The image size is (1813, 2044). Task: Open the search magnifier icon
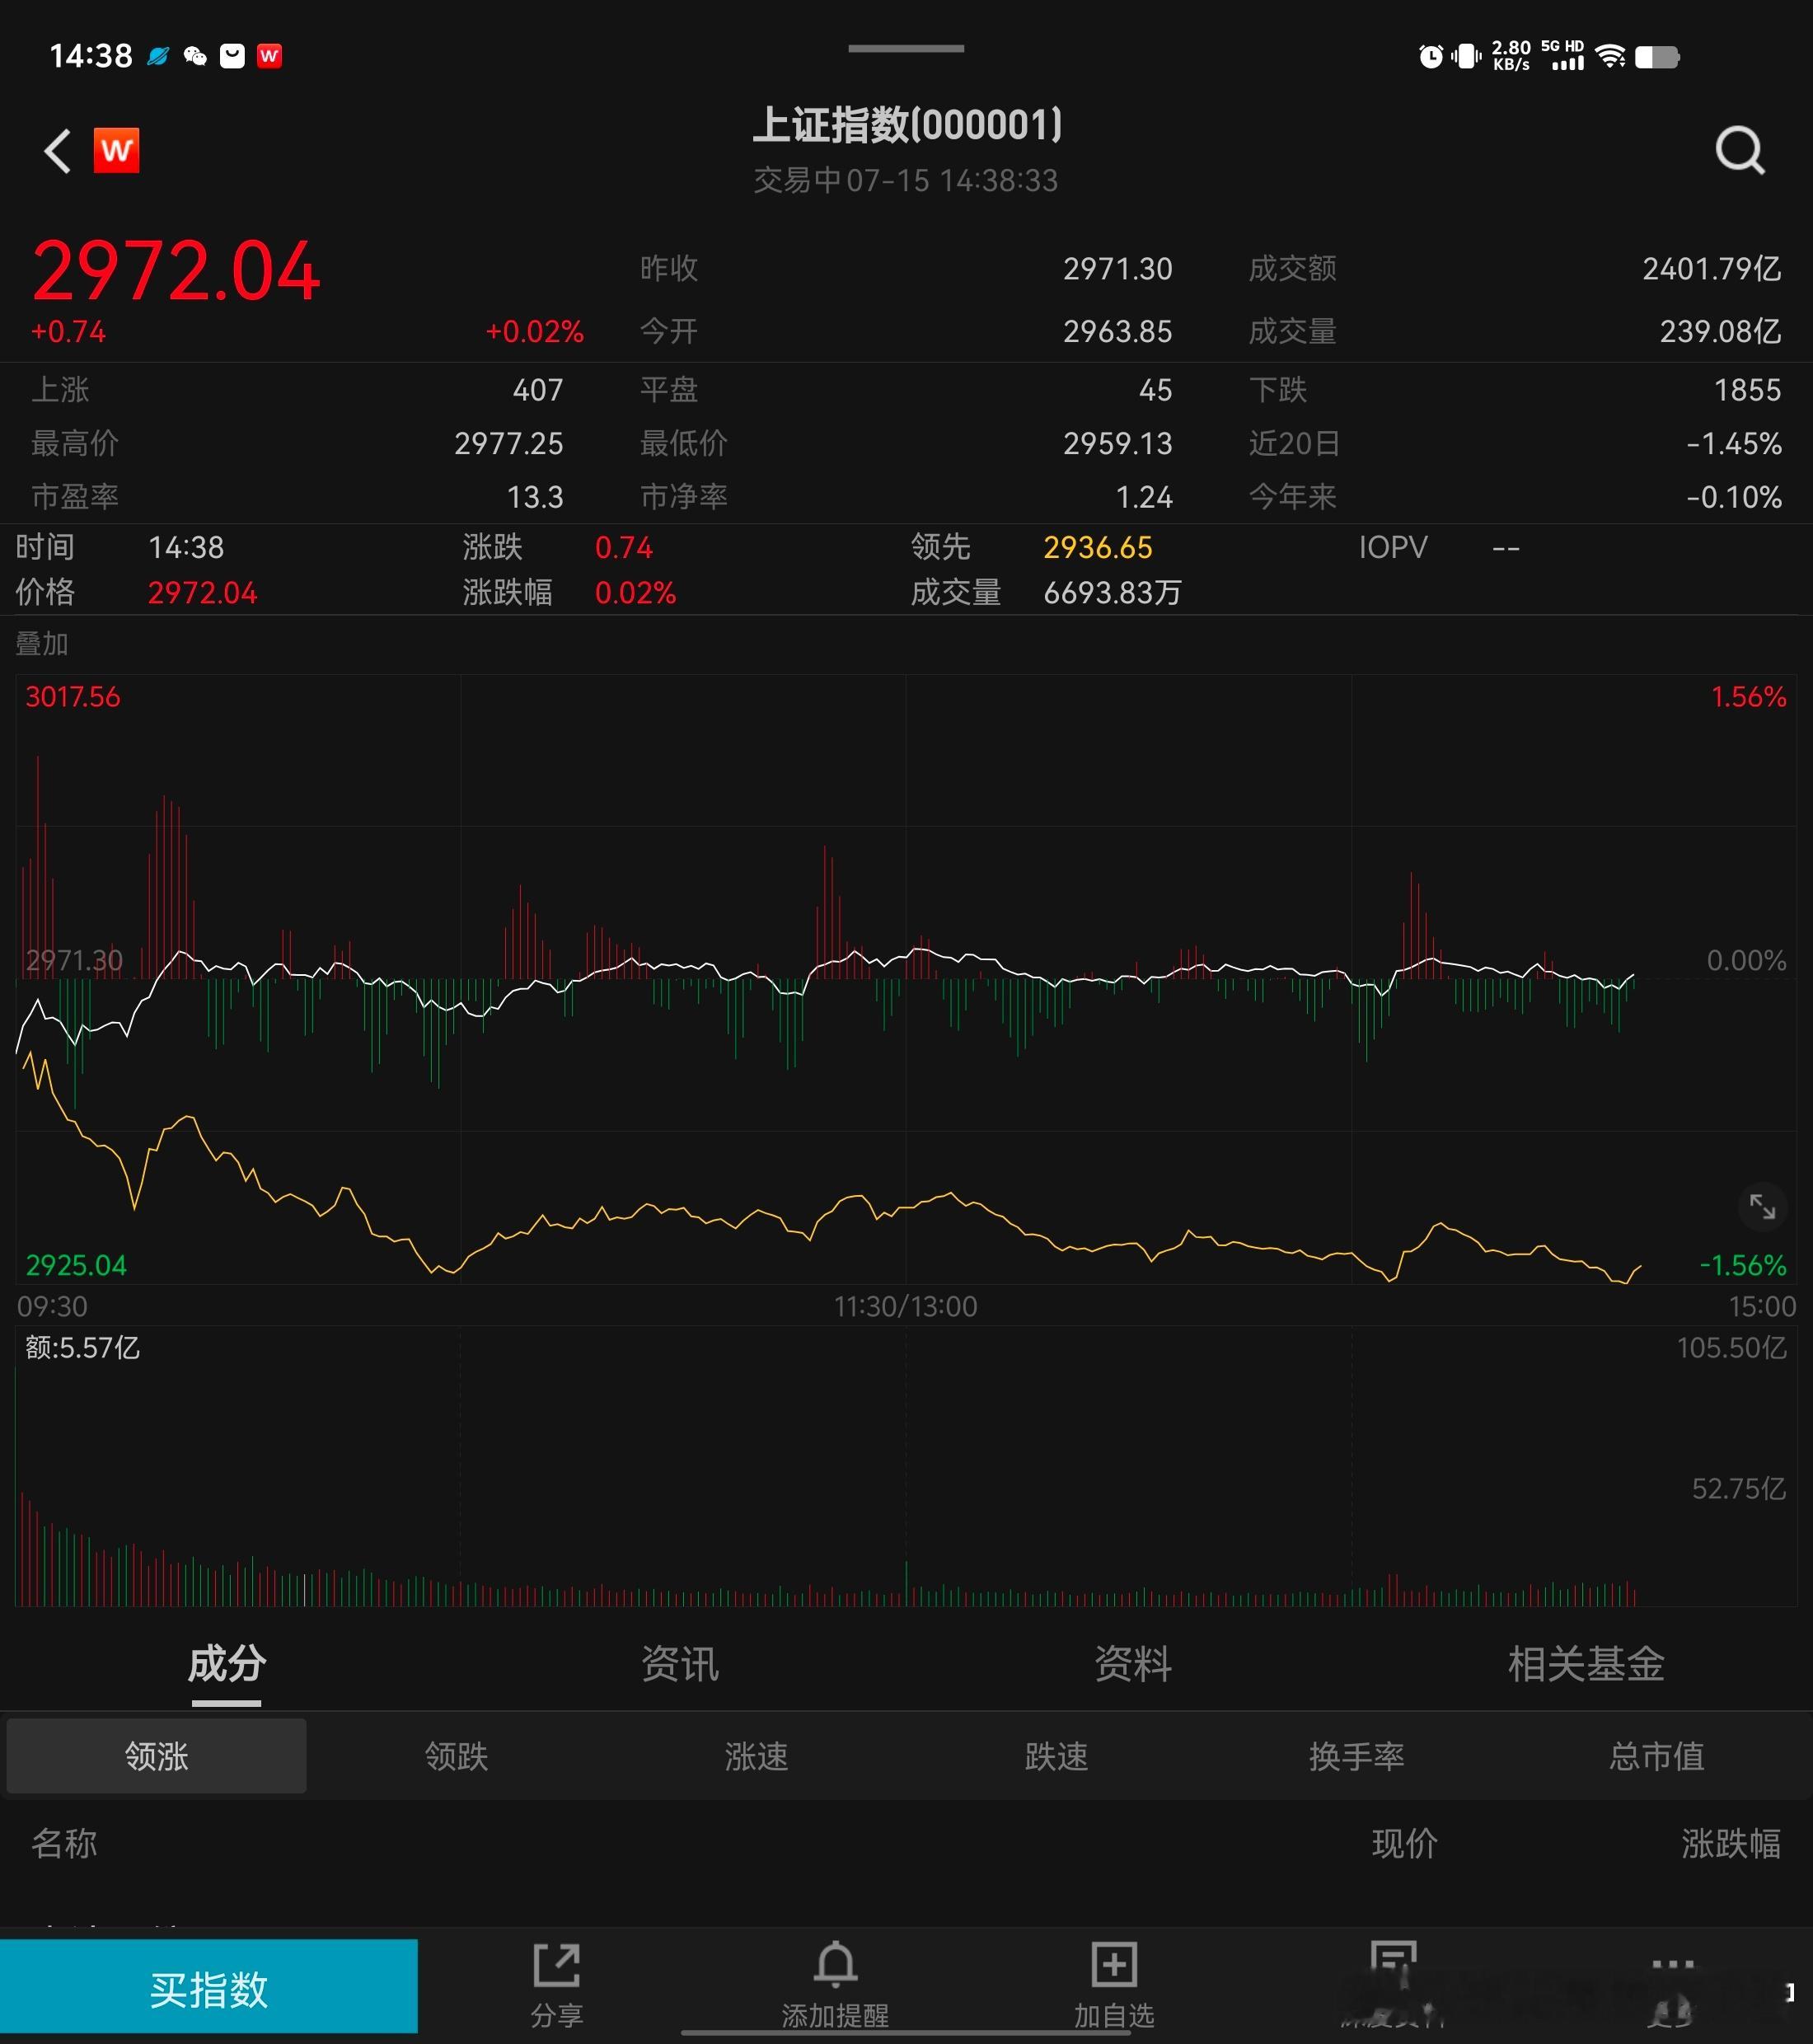tap(1739, 151)
